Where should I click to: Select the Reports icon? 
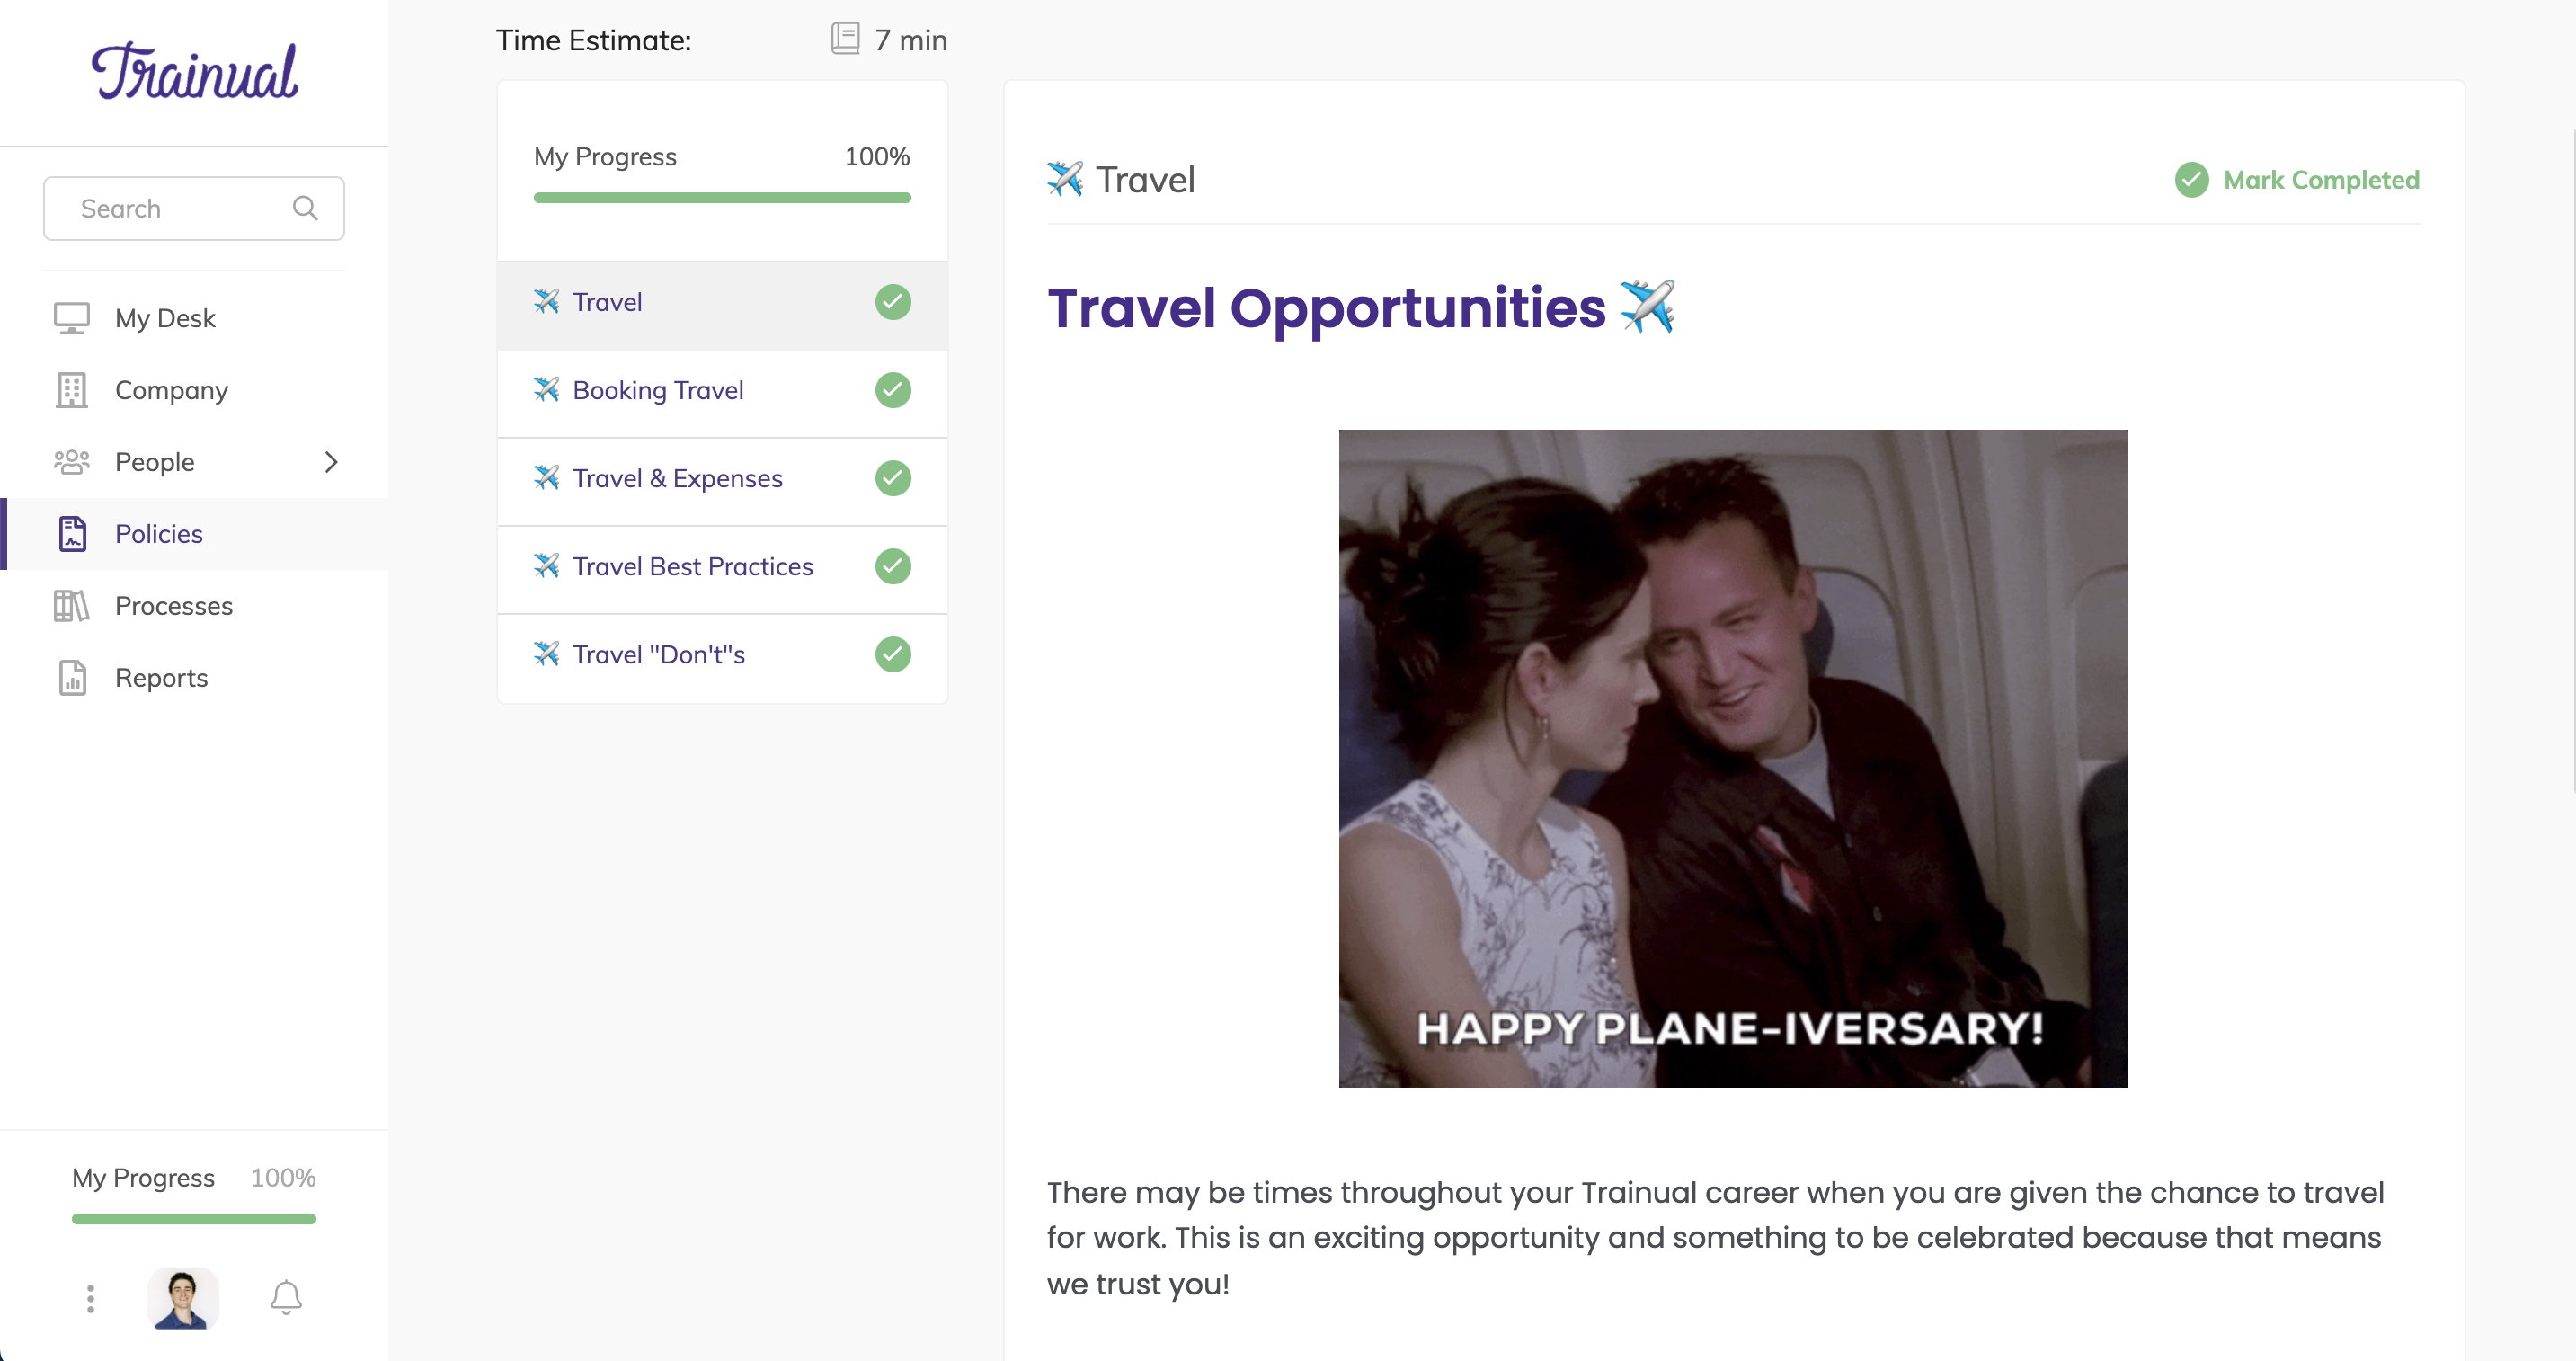[x=70, y=677]
